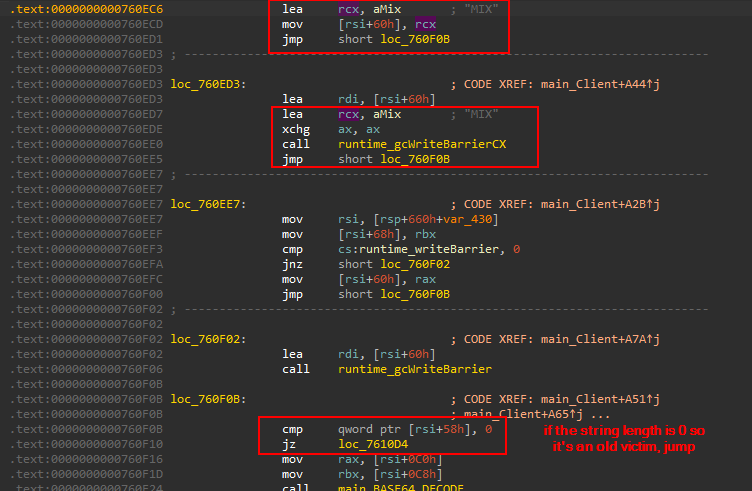Click xchg ax, ax instruction
Viewport: 752px width, 491px height.
click(331, 129)
